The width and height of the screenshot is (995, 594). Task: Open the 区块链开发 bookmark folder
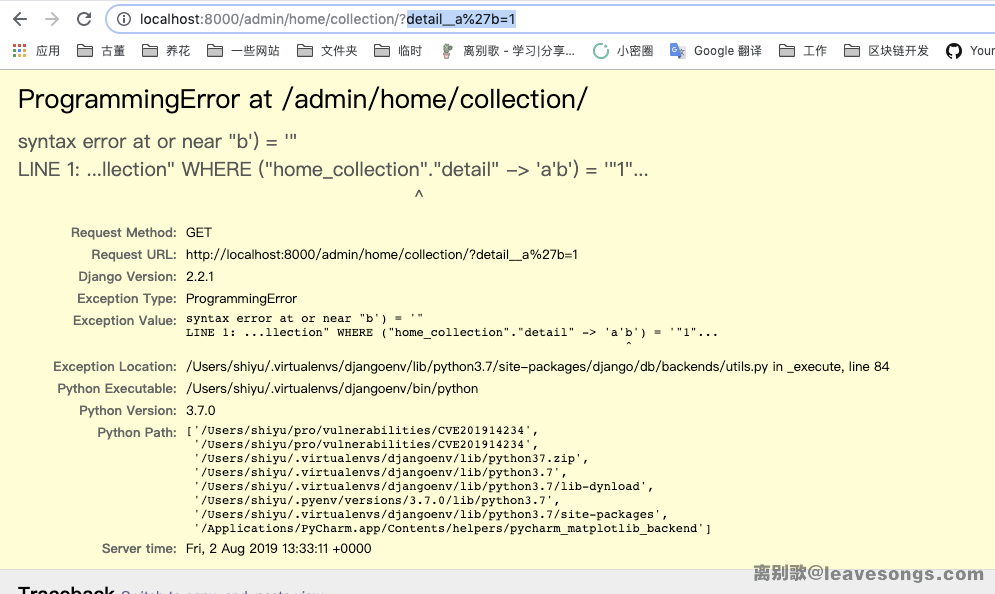click(886, 50)
